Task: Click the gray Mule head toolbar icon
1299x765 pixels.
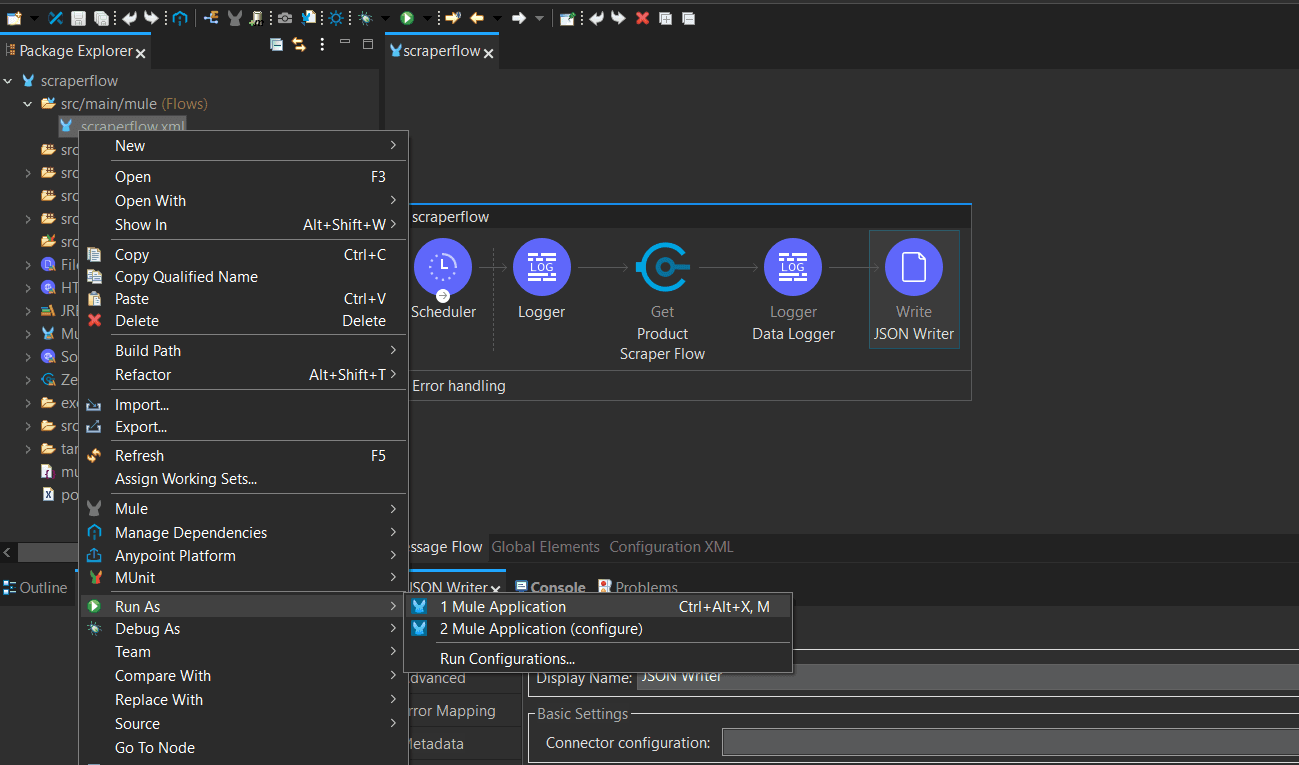Action: pos(234,18)
